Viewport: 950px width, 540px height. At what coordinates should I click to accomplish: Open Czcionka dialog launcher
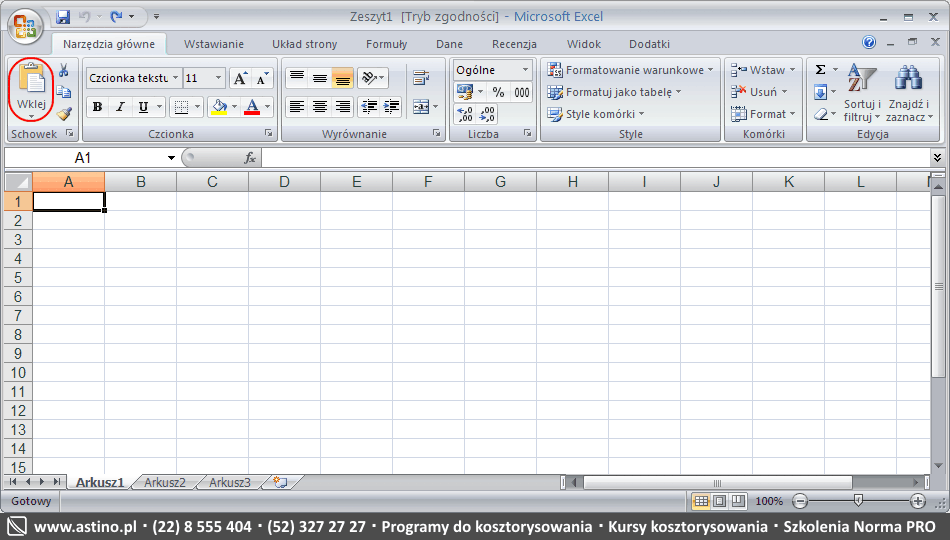tap(268, 133)
